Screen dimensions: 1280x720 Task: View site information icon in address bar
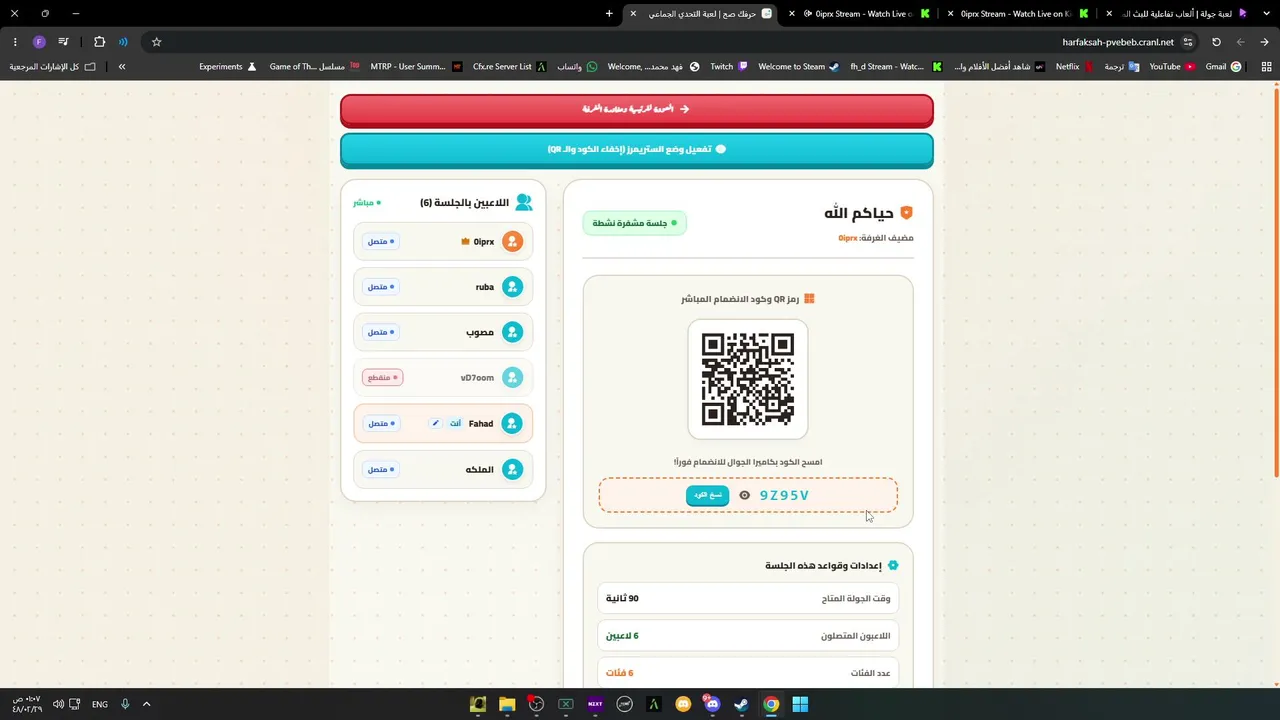coord(1188,42)
